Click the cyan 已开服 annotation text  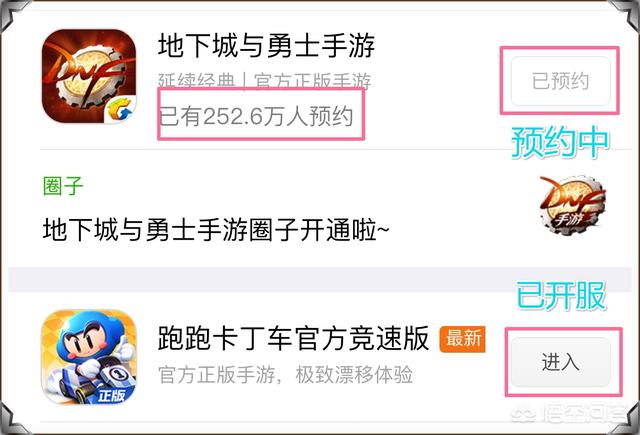(561, 295)
